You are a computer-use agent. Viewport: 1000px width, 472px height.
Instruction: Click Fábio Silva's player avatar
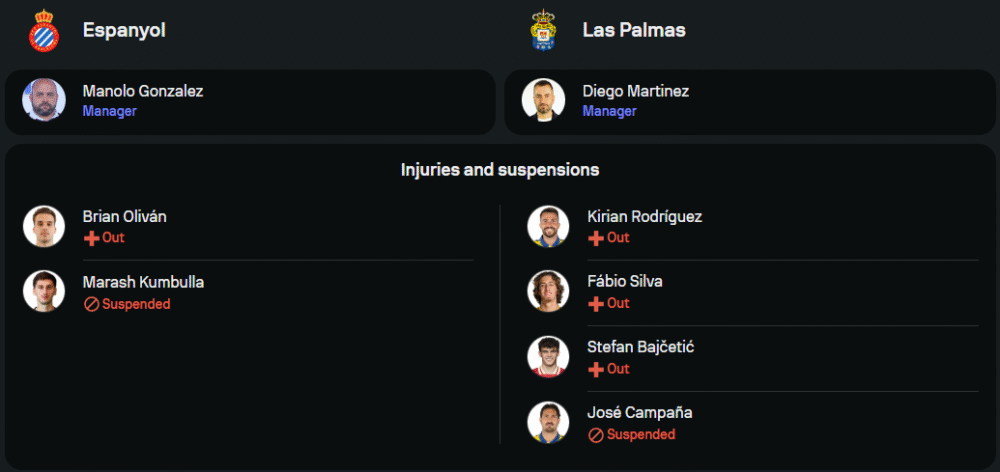pyautogui.click(x=548, y=291)
